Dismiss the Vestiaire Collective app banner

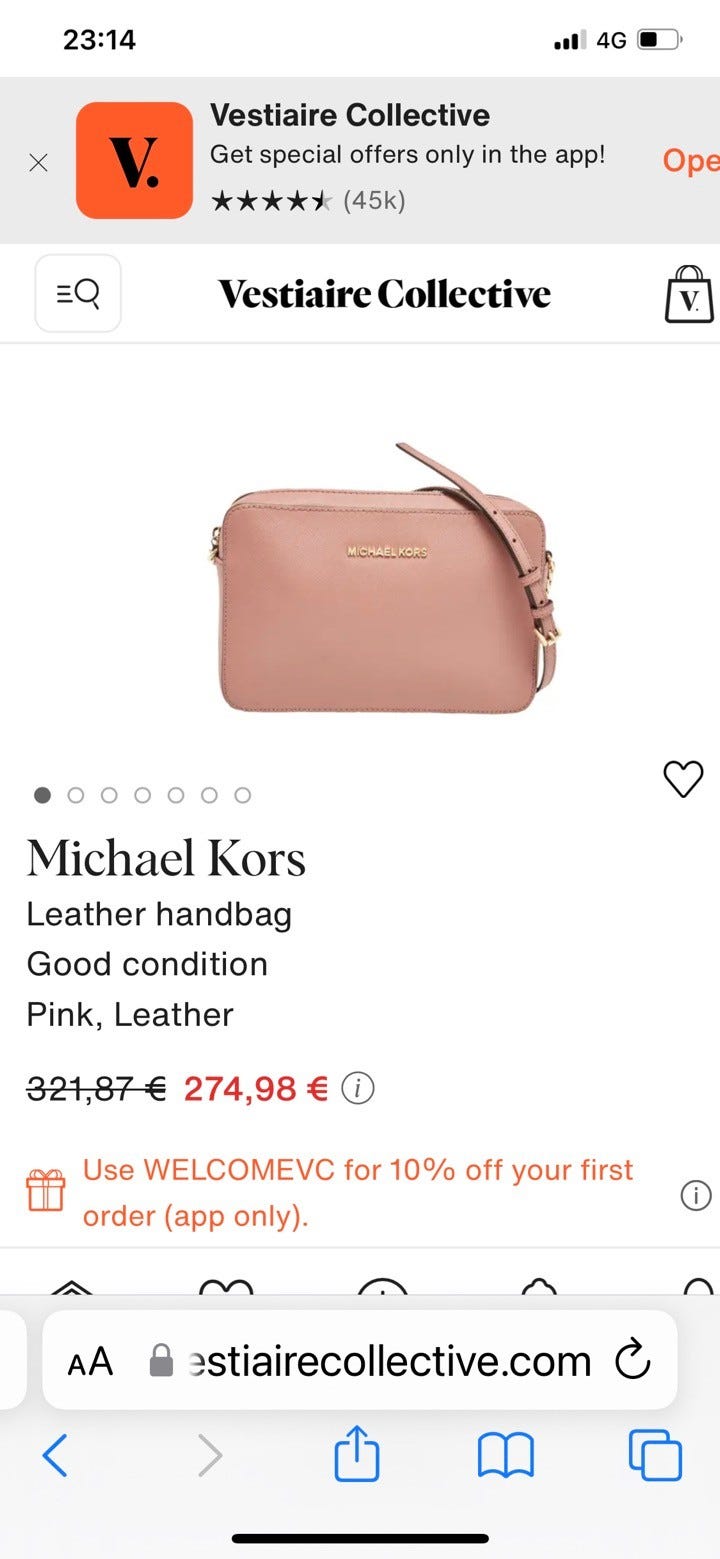38,162
